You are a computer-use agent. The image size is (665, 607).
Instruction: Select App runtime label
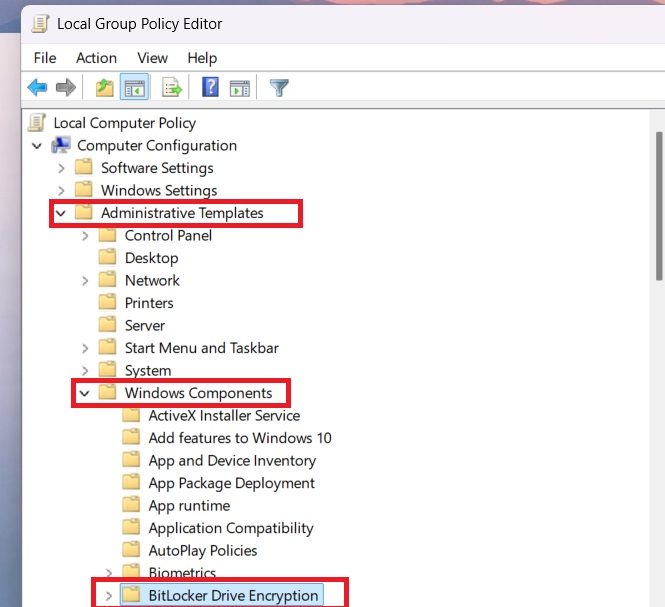coord(189,505)
